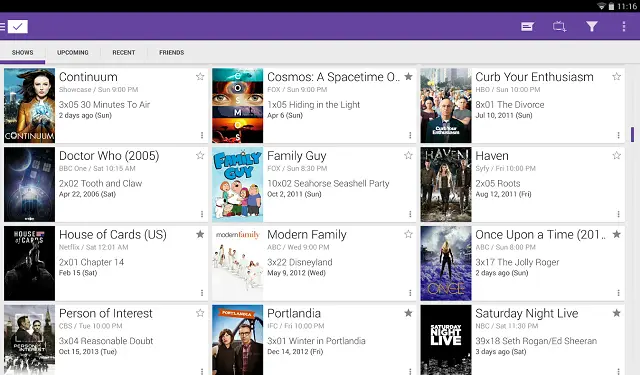The height and width of the screenshot is (375, 640).
Task: Select episode '3x22 Disneyland'
Action: [x=300, y=262]
